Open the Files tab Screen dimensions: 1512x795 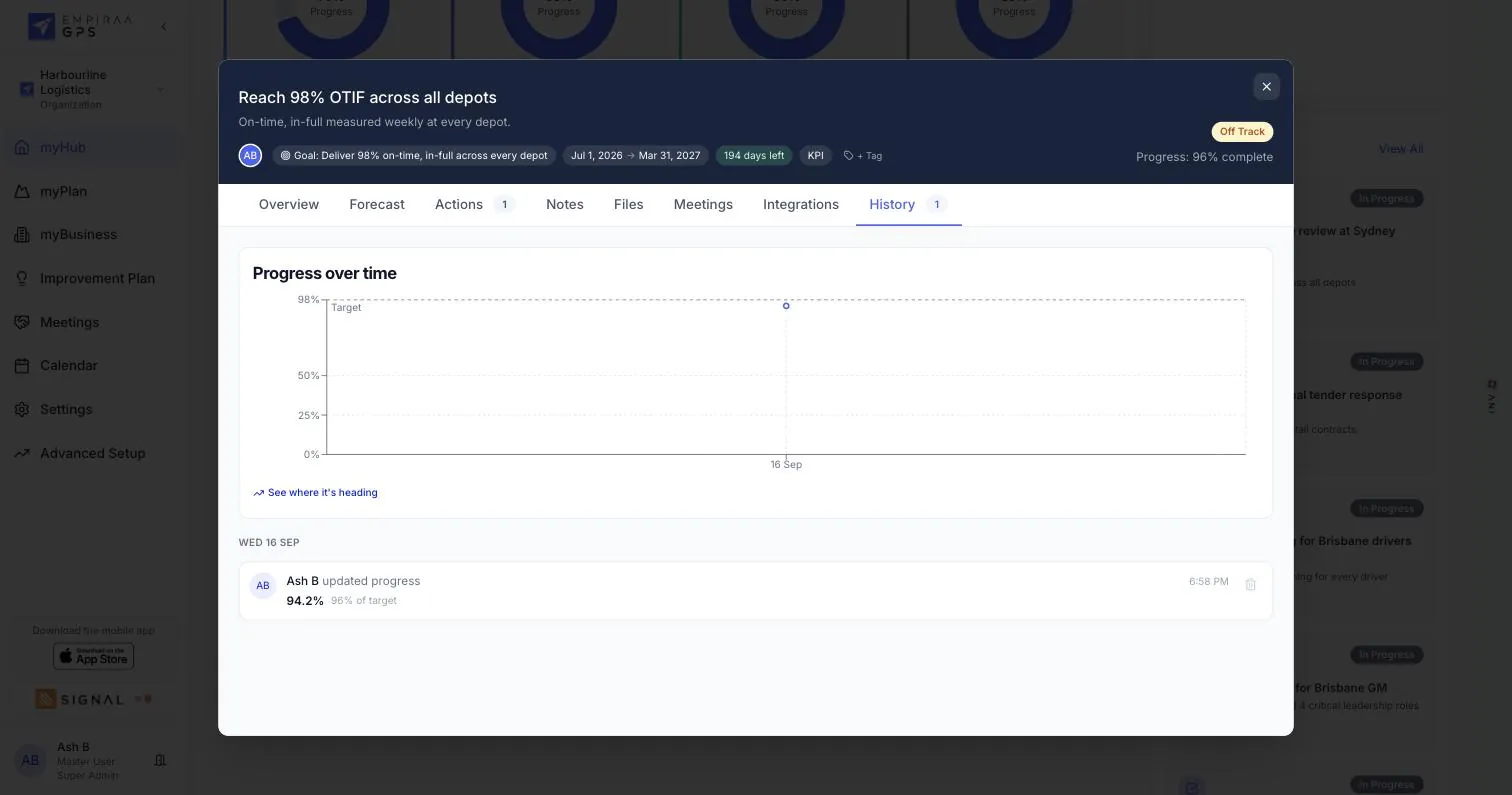(x=628, y=204)
